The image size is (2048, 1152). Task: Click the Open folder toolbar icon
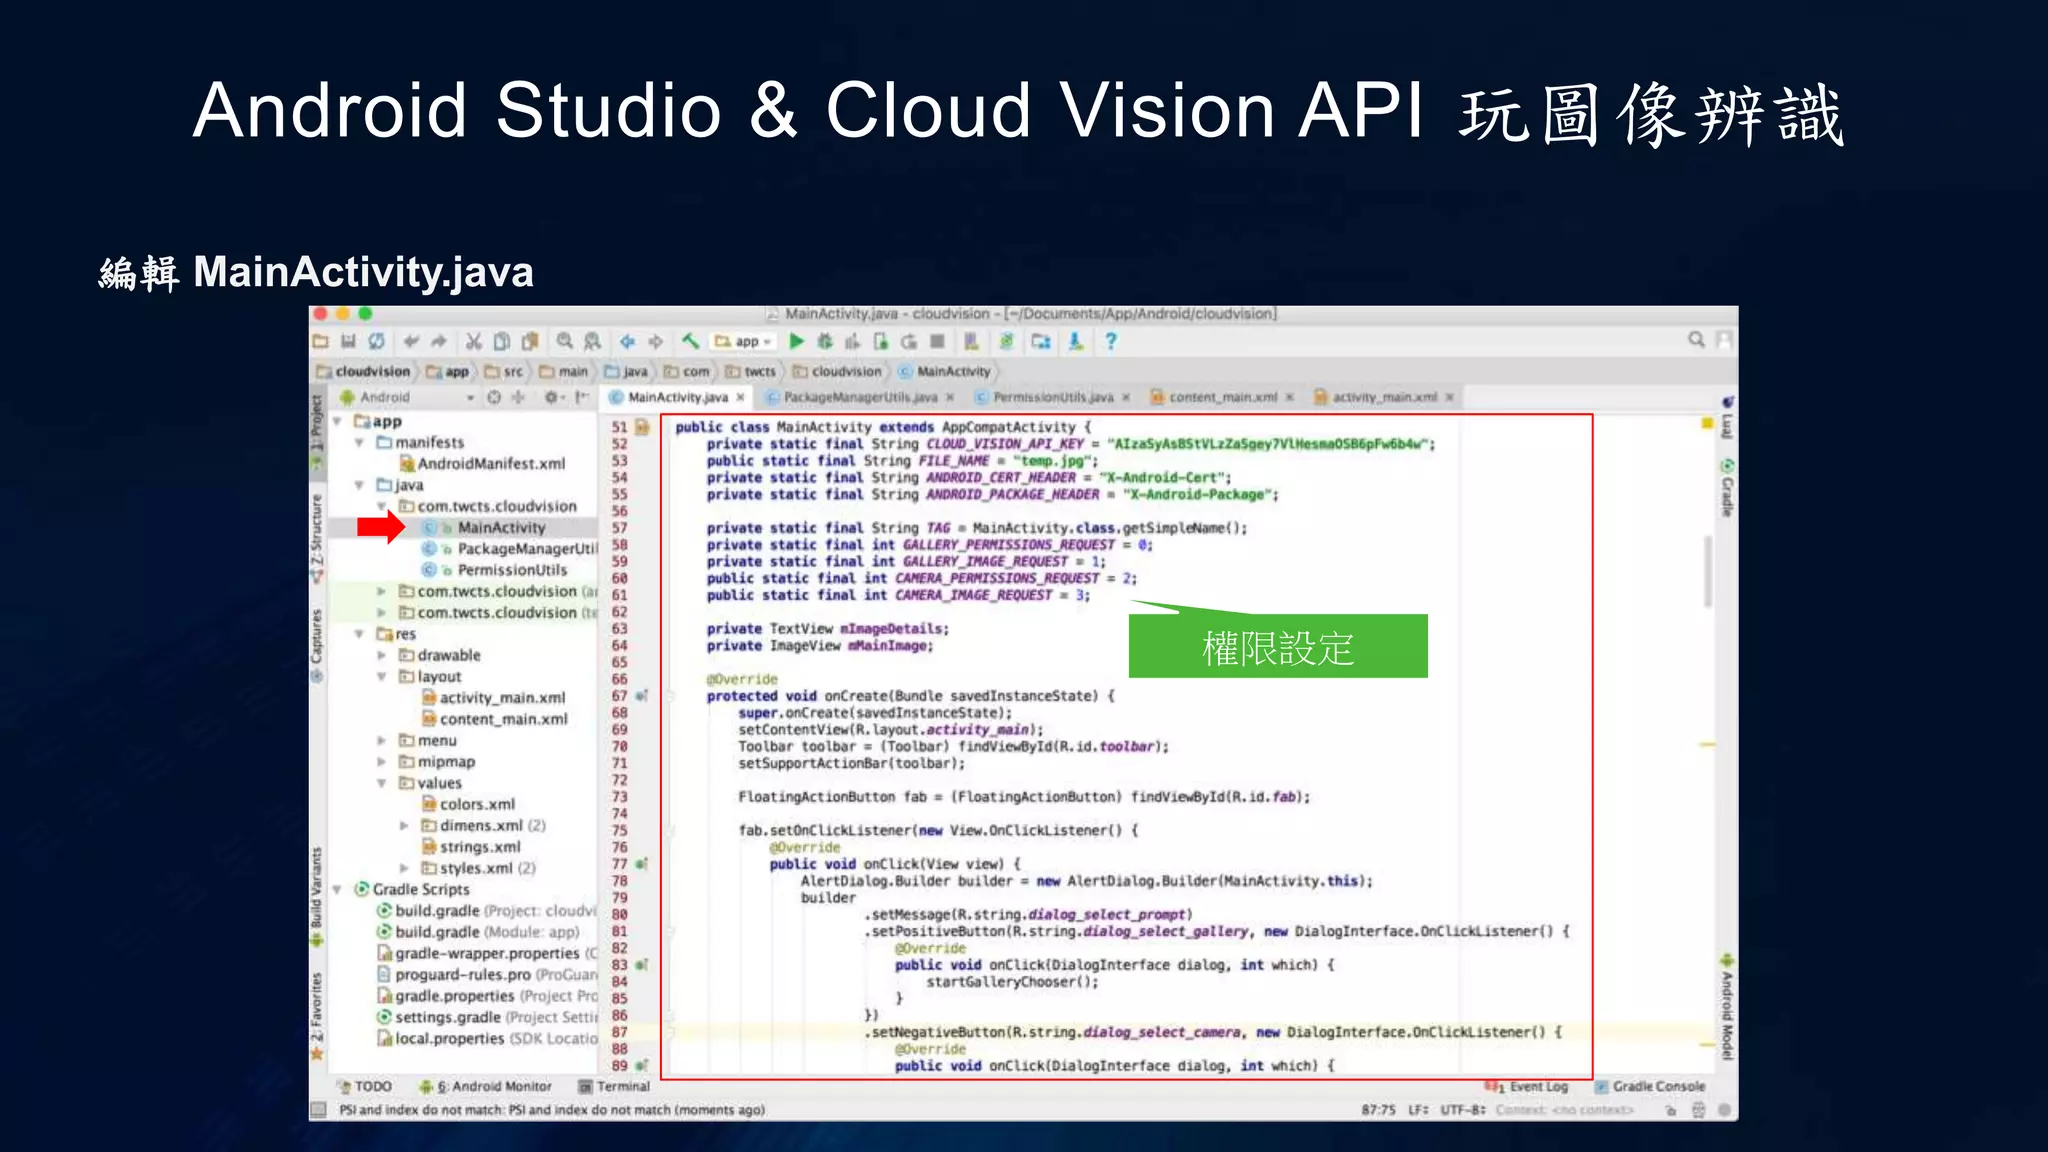click(320, 341)
